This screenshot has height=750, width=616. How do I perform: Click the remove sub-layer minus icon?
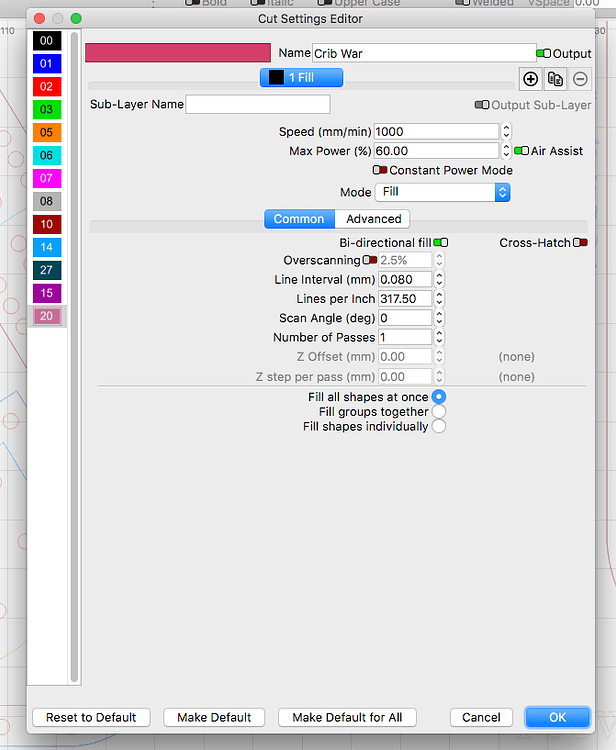[x=580, y=79]
